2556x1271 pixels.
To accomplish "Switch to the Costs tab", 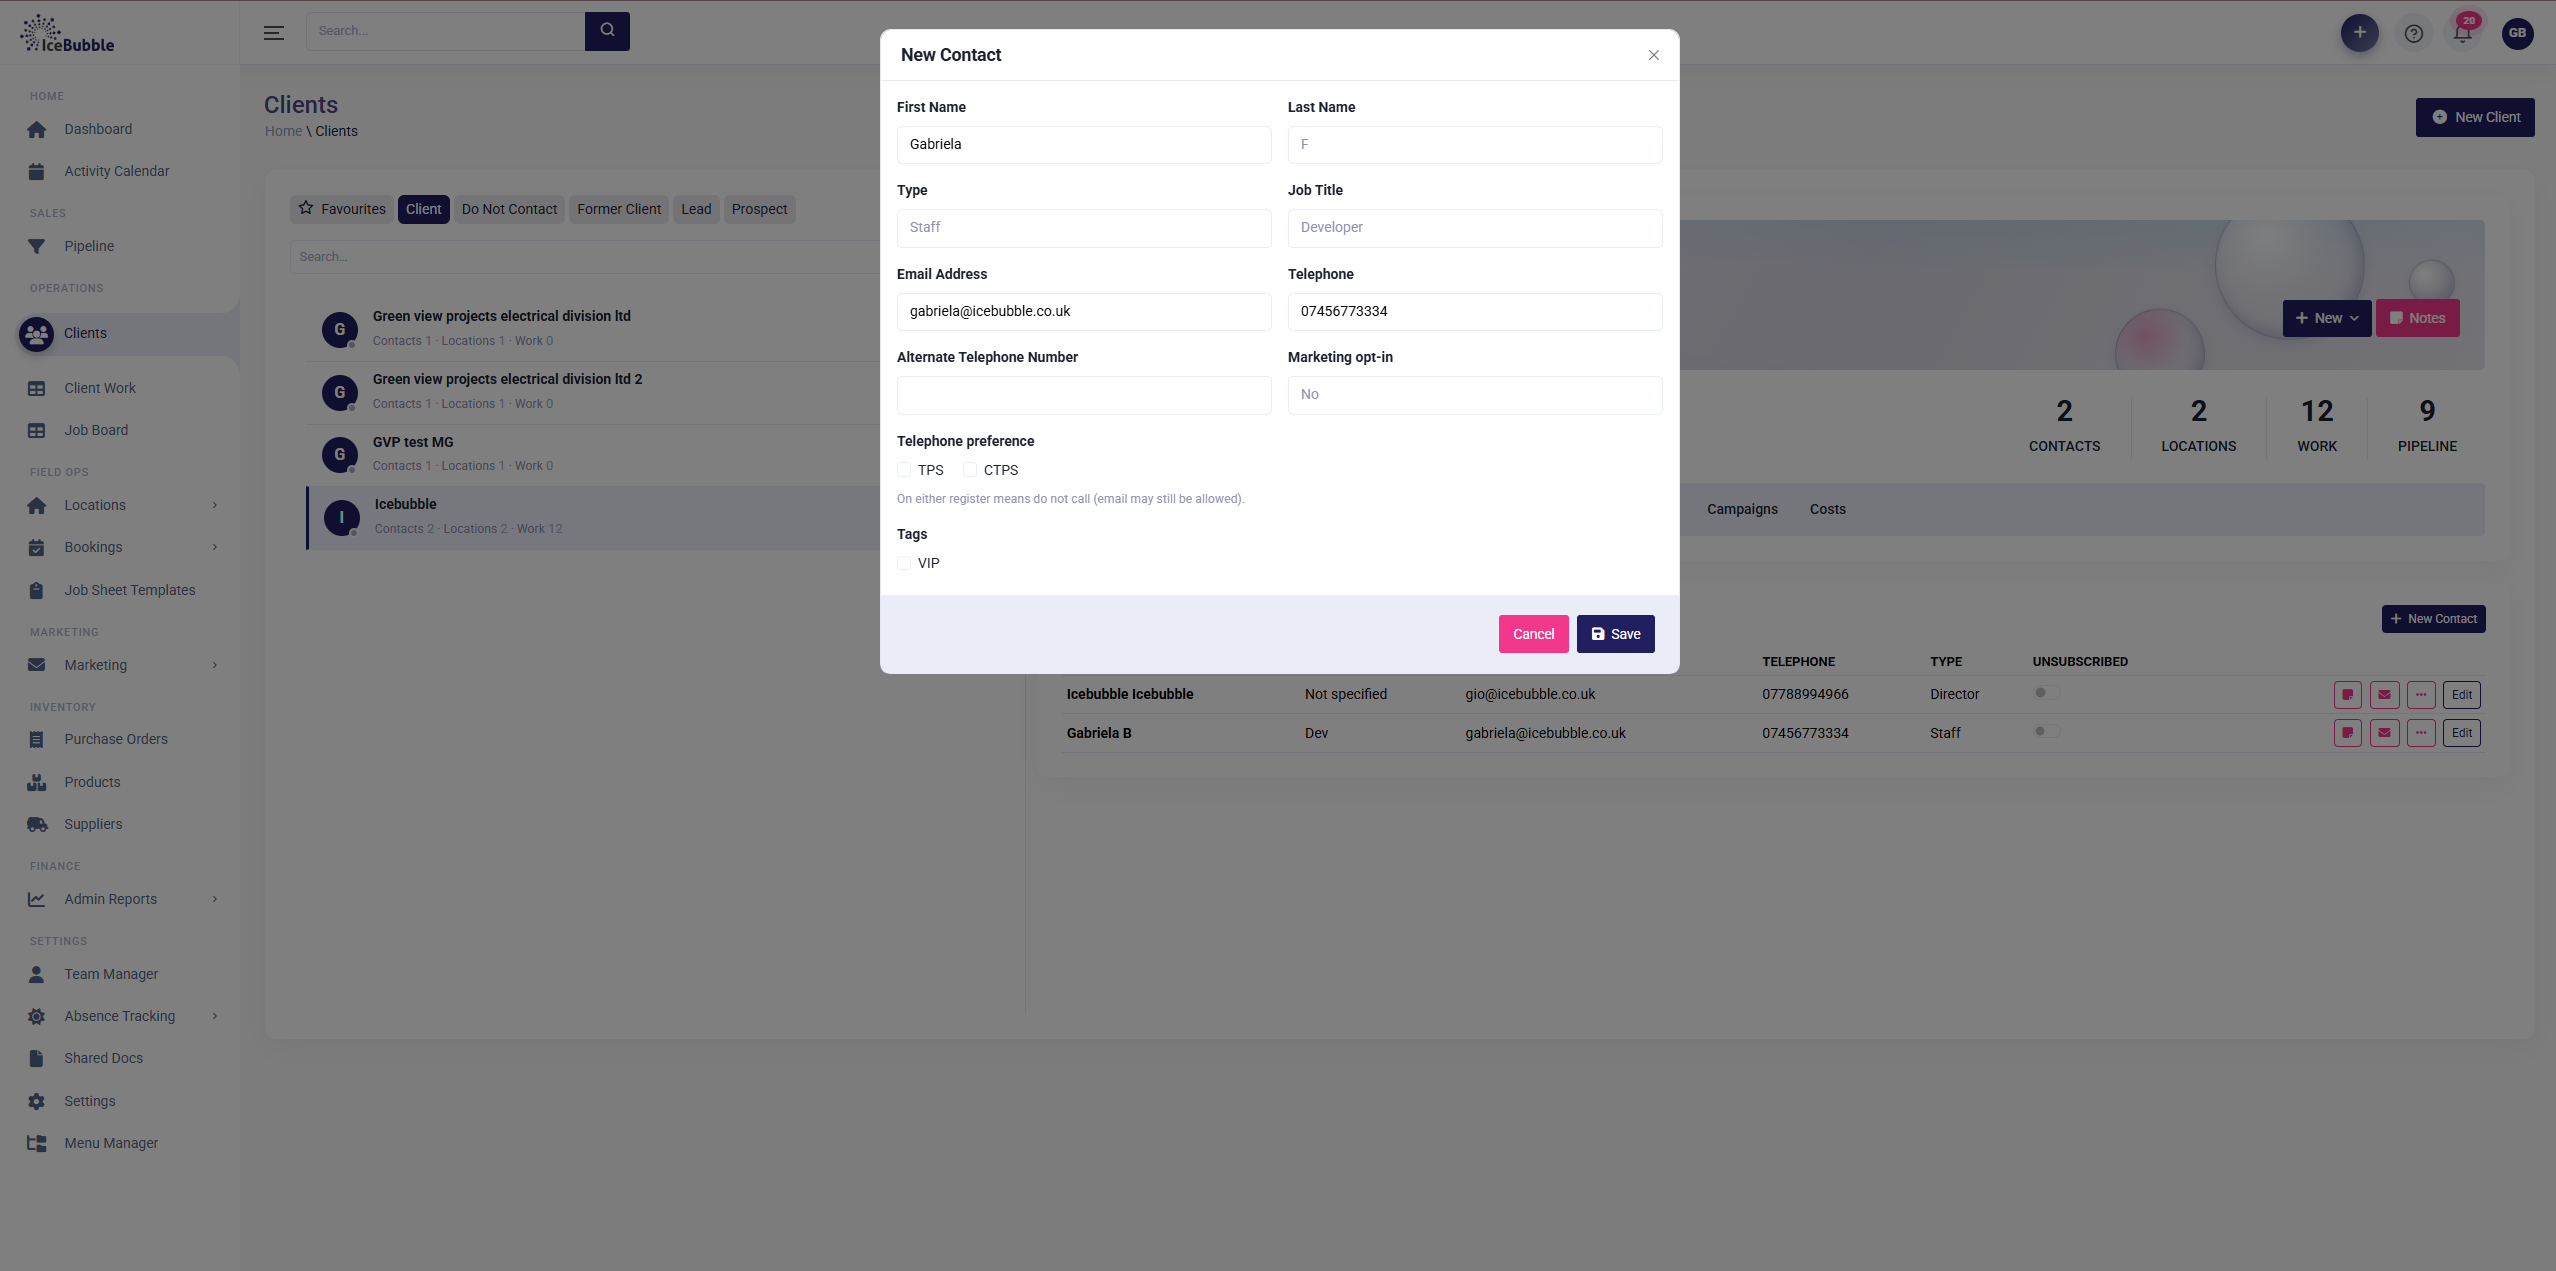I will [1828, 510].
